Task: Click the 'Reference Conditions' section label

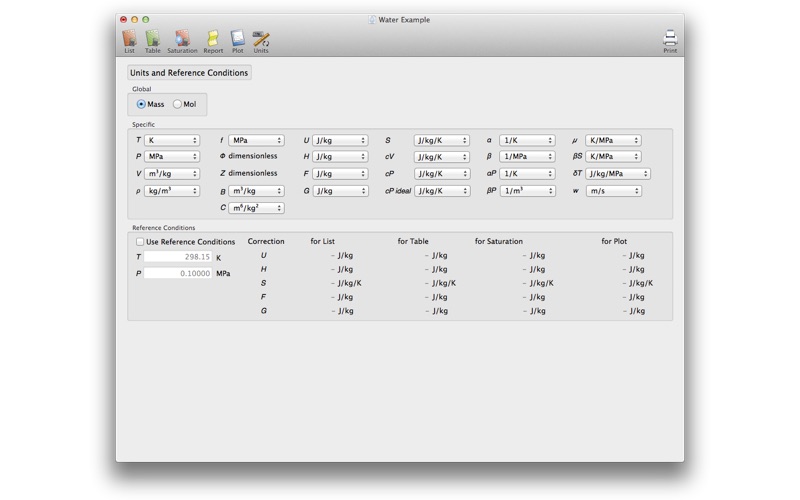Action: pyautogui.click(x=163, y=228)
